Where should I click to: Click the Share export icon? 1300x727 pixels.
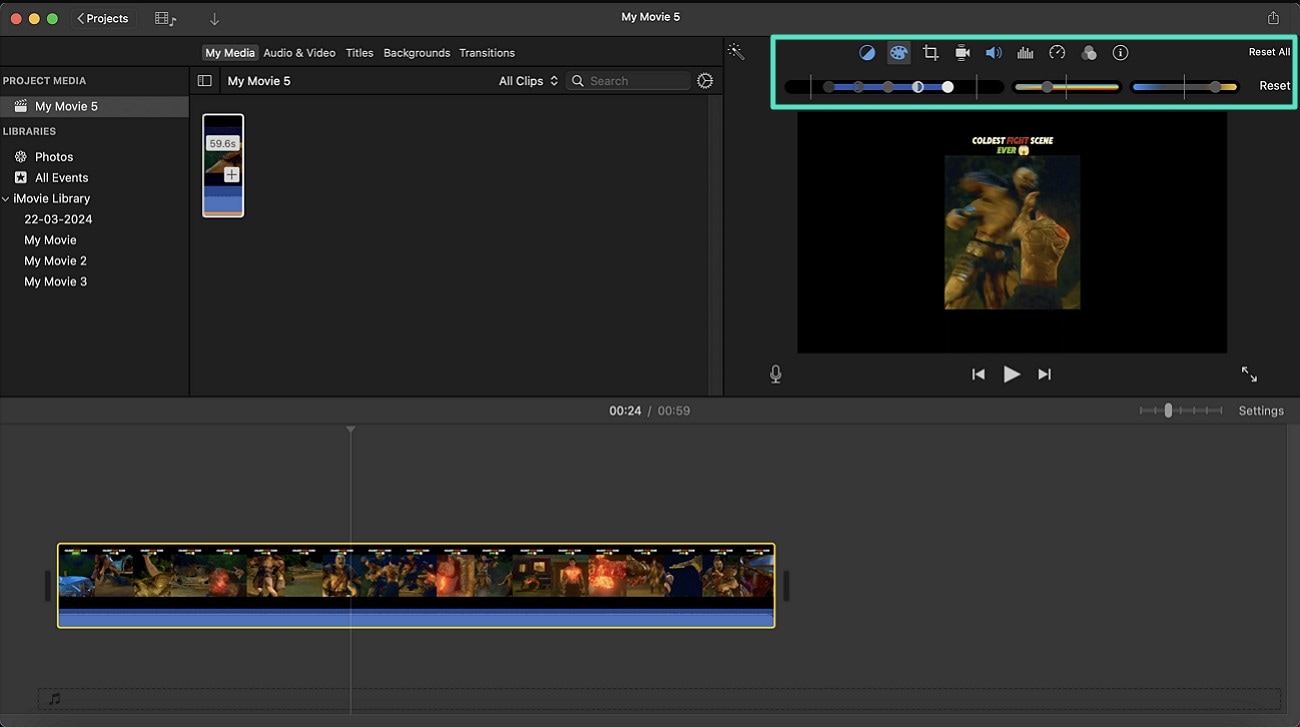pyautogui.click(x=1273, y=18)
